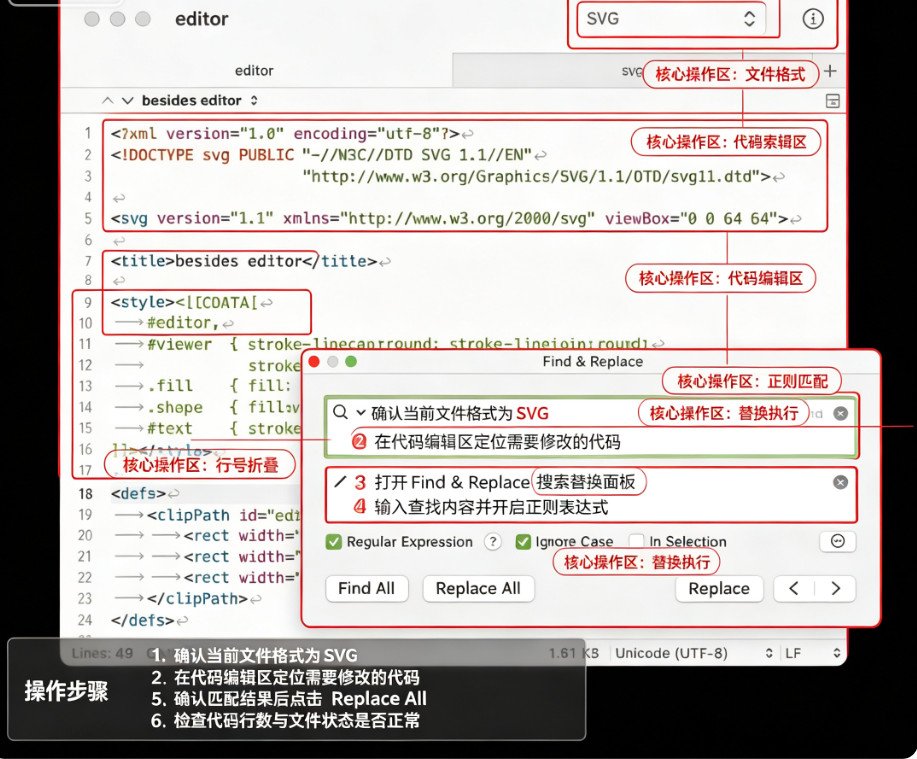
Task: Click the .fill rule line
Action: pyautogui.click(x=219, y=386)
